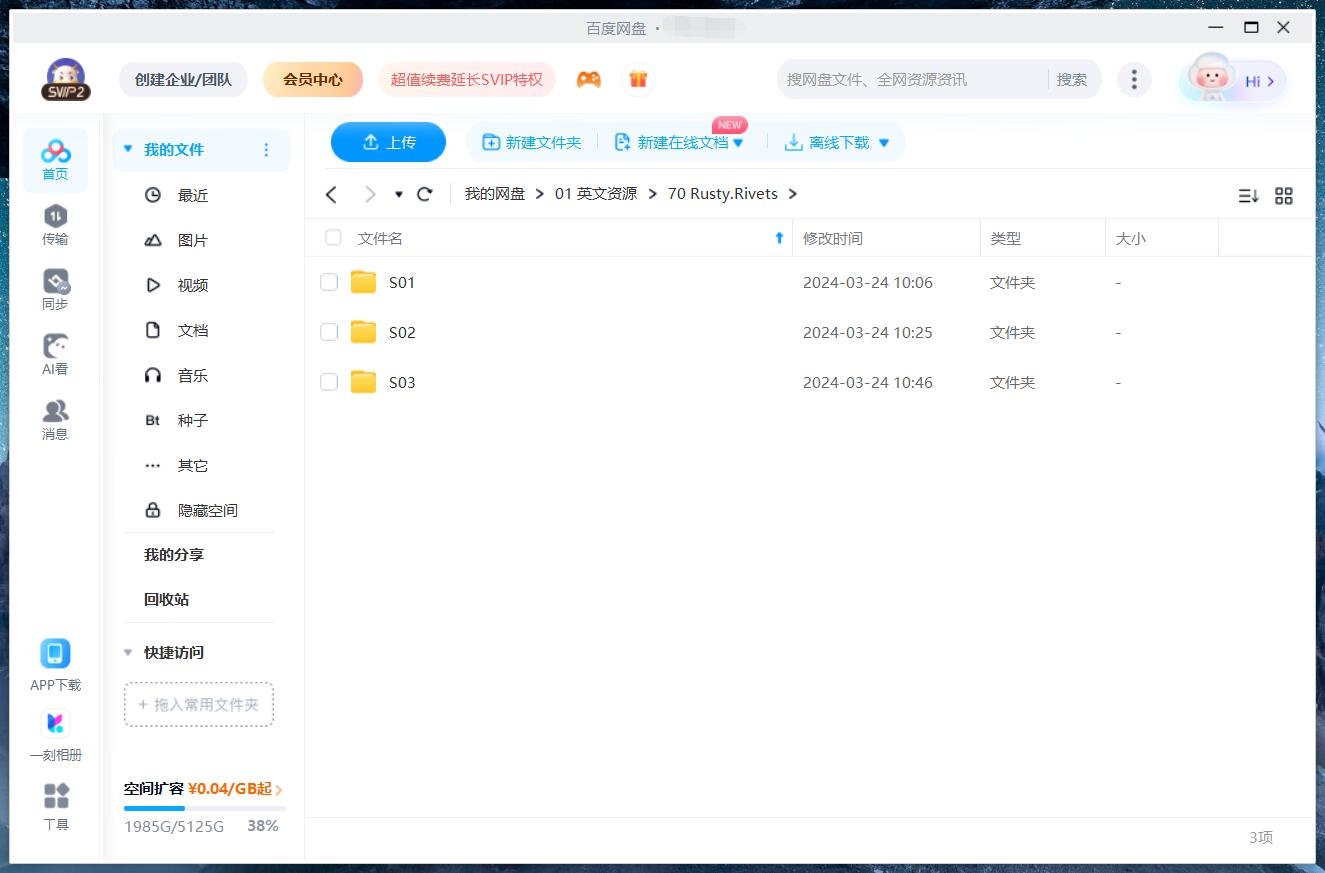Viewport: 1325px width, 873px height.
Task: Collapse the 我的文件 section
Action: 127,147
